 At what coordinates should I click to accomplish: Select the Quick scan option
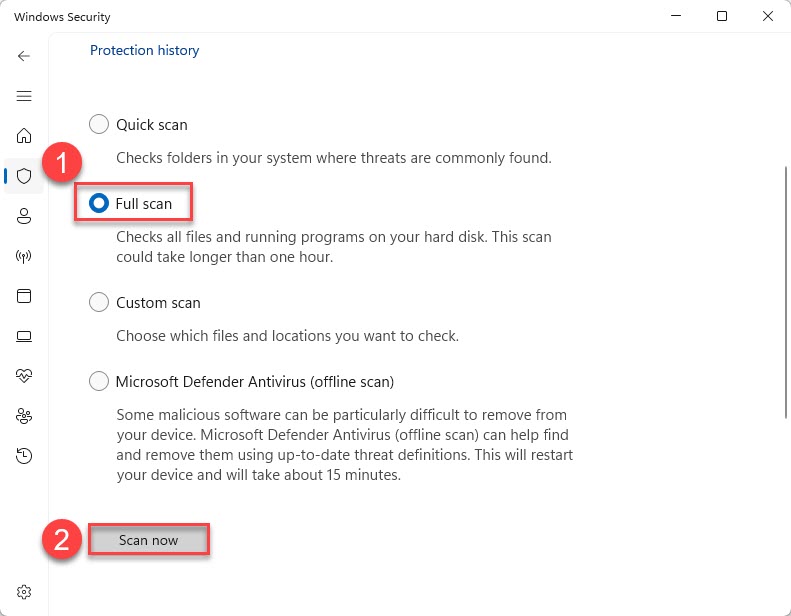click(x=99, y=125)
